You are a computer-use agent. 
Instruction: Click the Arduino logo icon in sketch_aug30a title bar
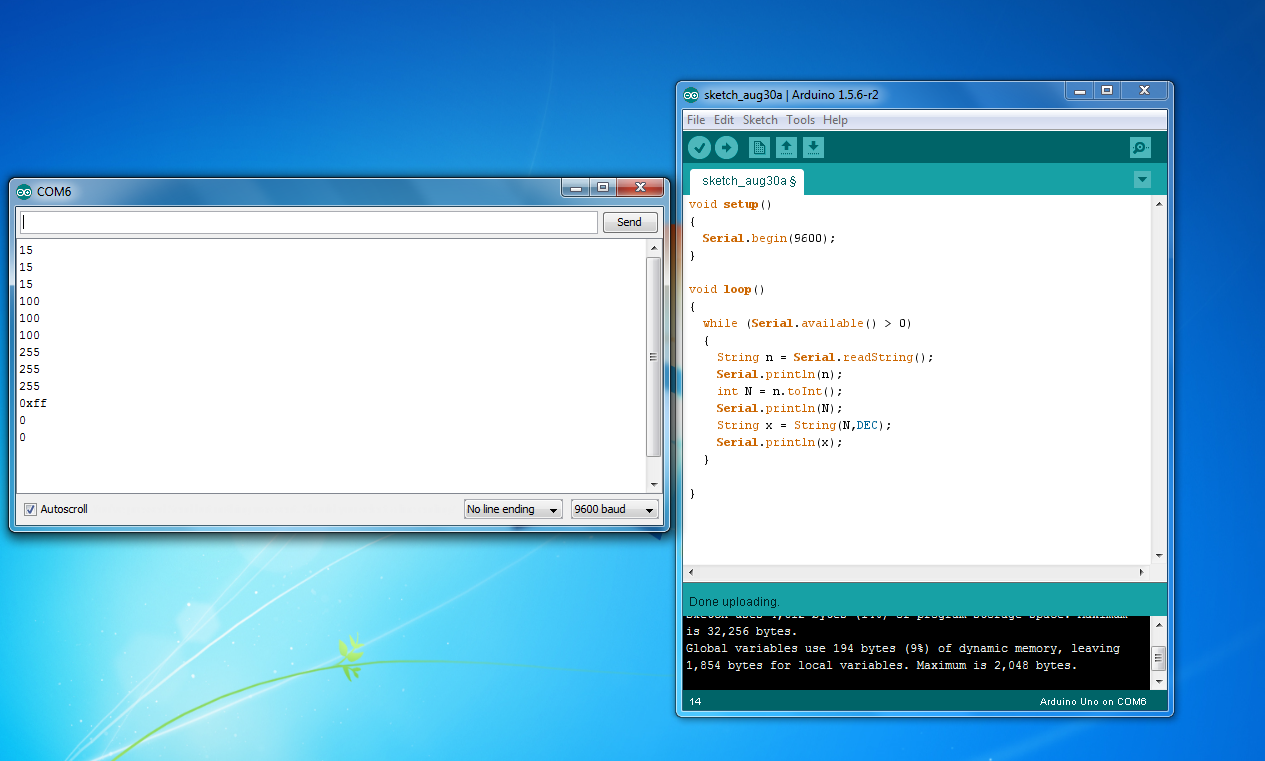click(691, 95)
